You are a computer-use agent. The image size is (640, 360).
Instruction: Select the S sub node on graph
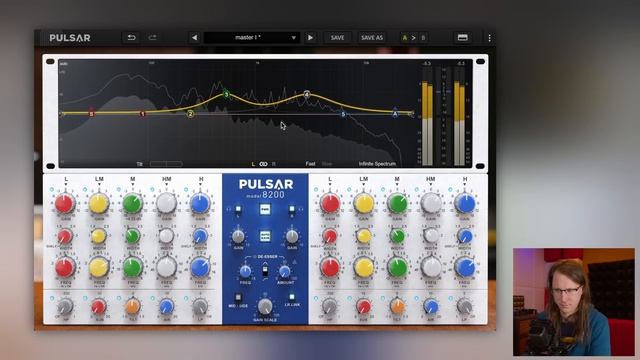click(x=91, y=113)
